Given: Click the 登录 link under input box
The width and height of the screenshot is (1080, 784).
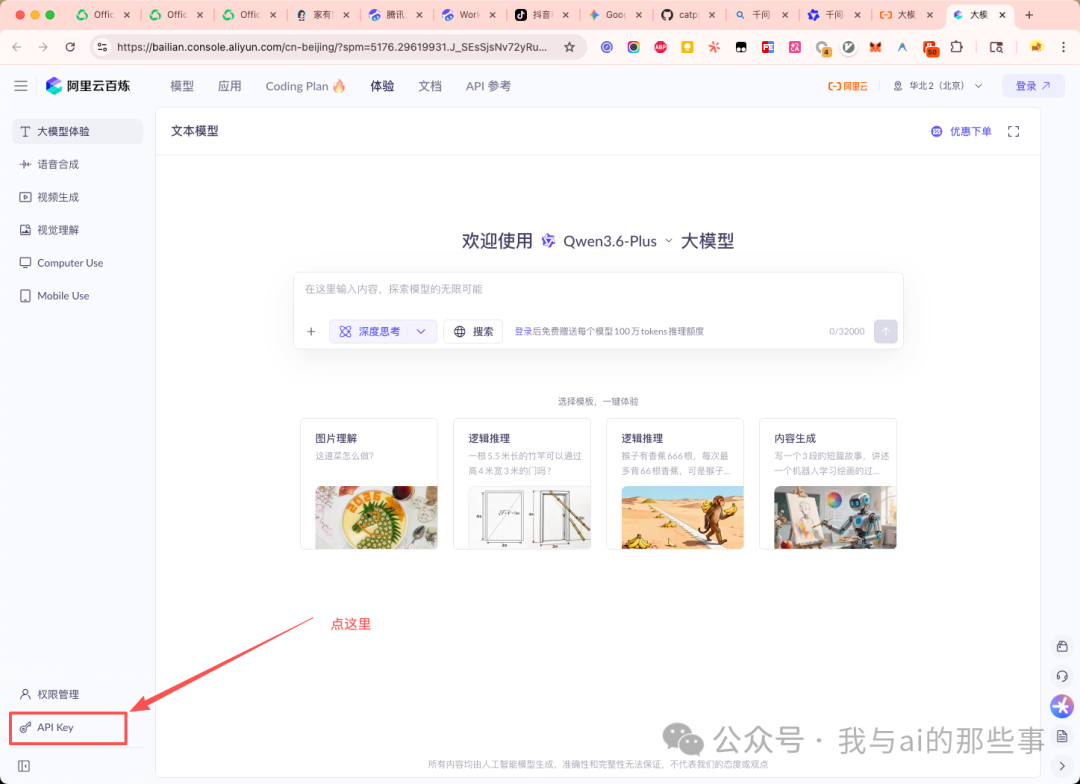Looking at the screenshot, I should point(523,331).
